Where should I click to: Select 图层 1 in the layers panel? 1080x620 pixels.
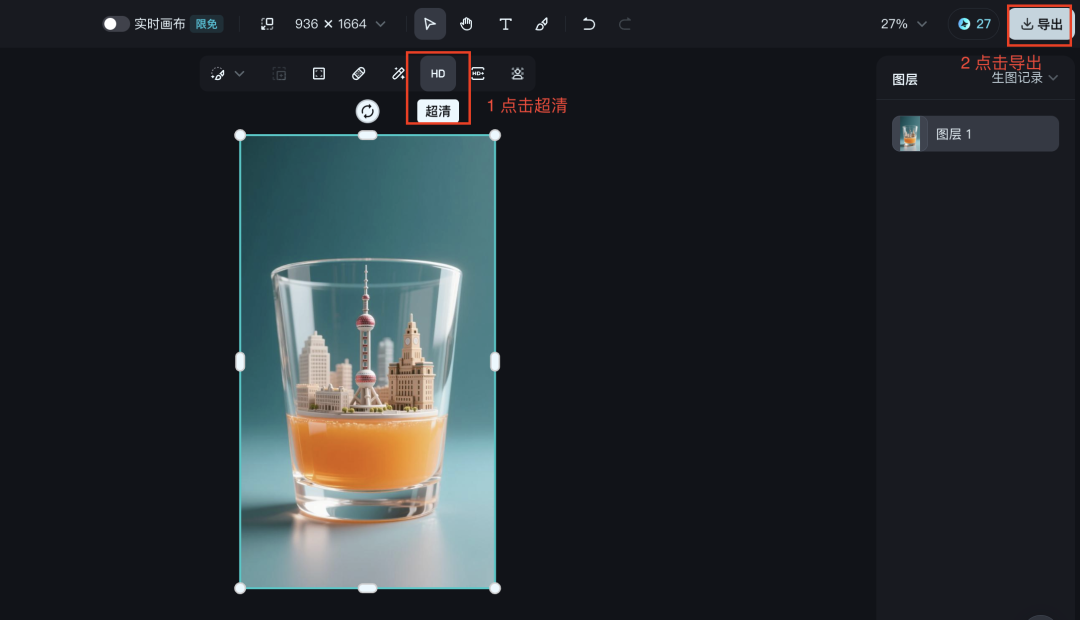tap(975, 134)
